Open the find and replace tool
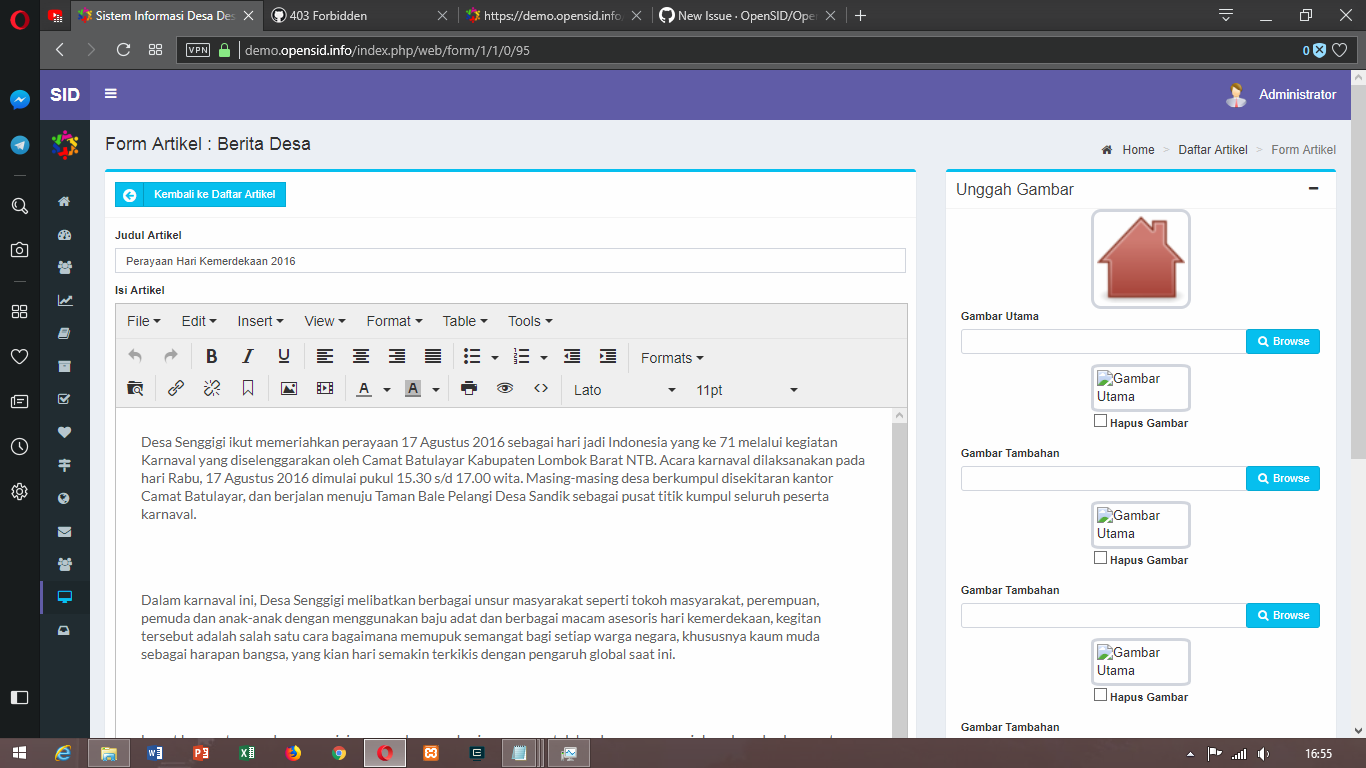 [x=136, y=389]
